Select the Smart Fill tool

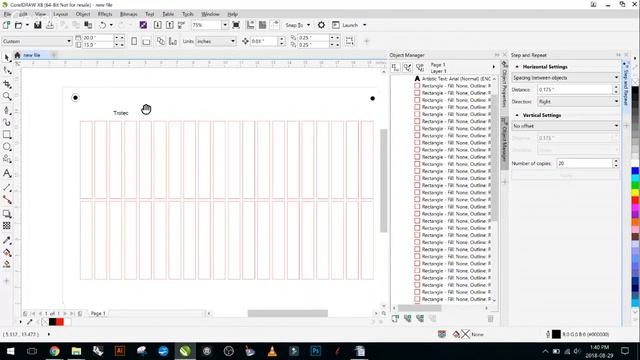coord(7,264)
